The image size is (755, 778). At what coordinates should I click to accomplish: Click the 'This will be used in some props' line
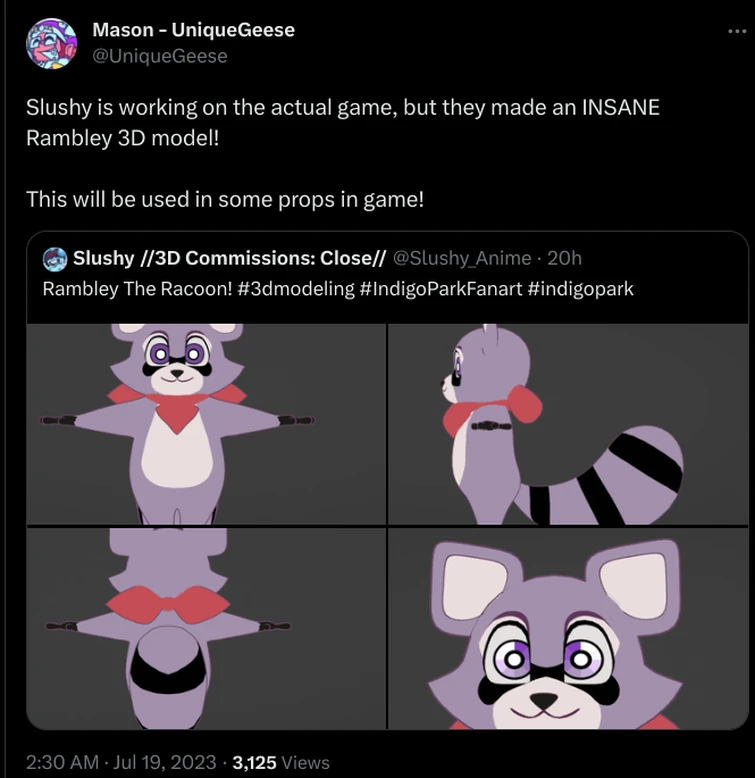[x=226, y=199]
